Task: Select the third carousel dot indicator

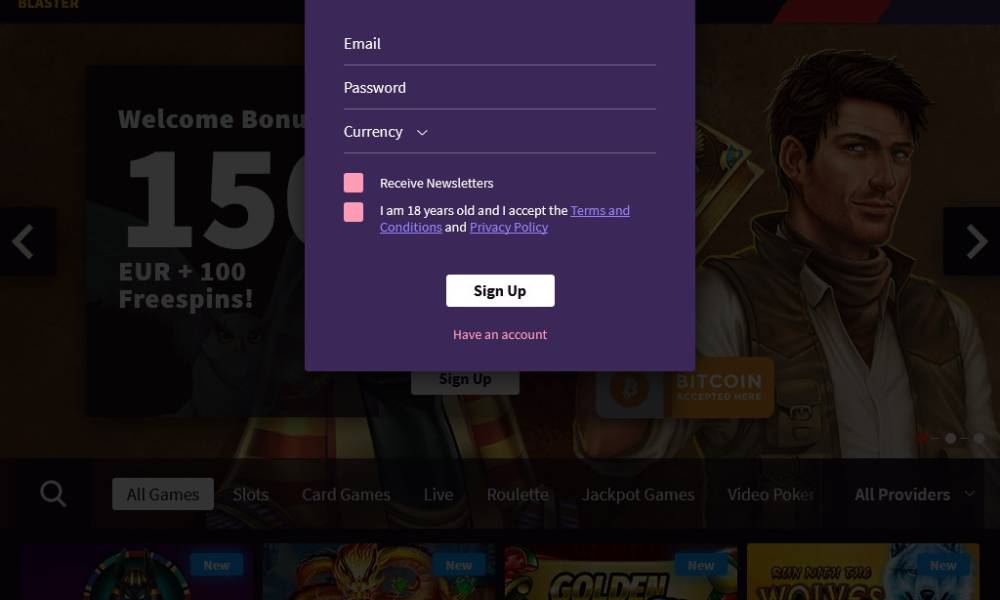Action: coord(978,438)
